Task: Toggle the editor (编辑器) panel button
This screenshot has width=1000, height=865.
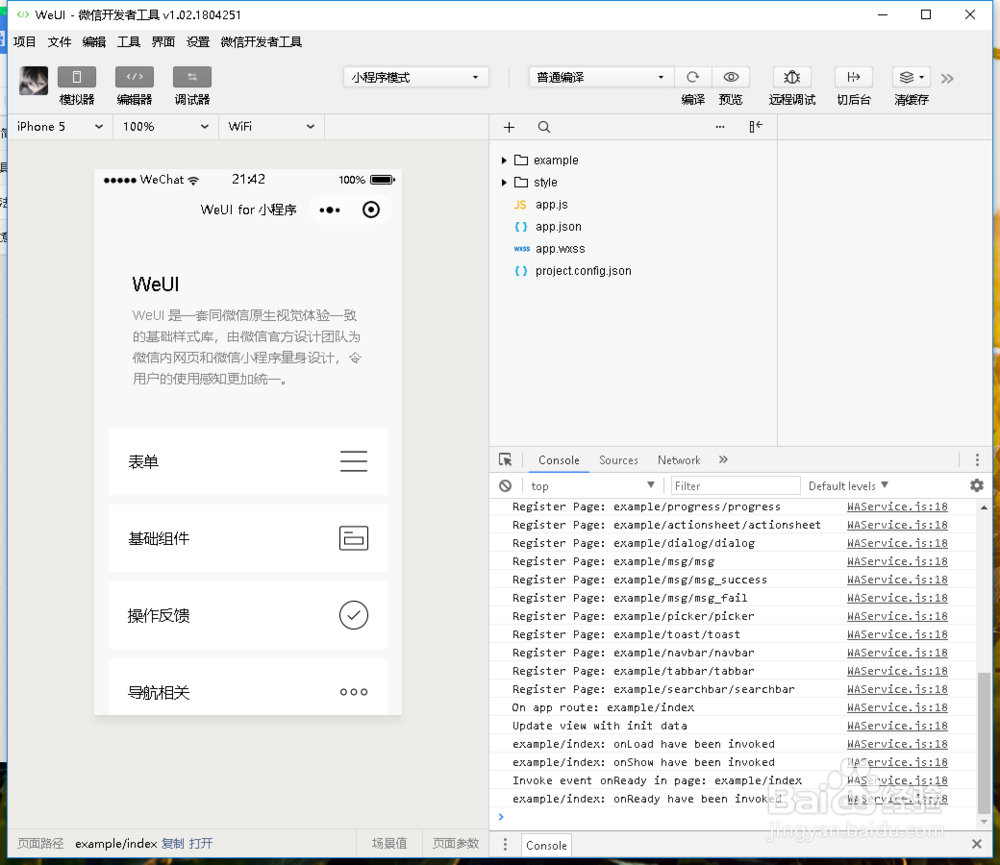Action: (135, 77)
